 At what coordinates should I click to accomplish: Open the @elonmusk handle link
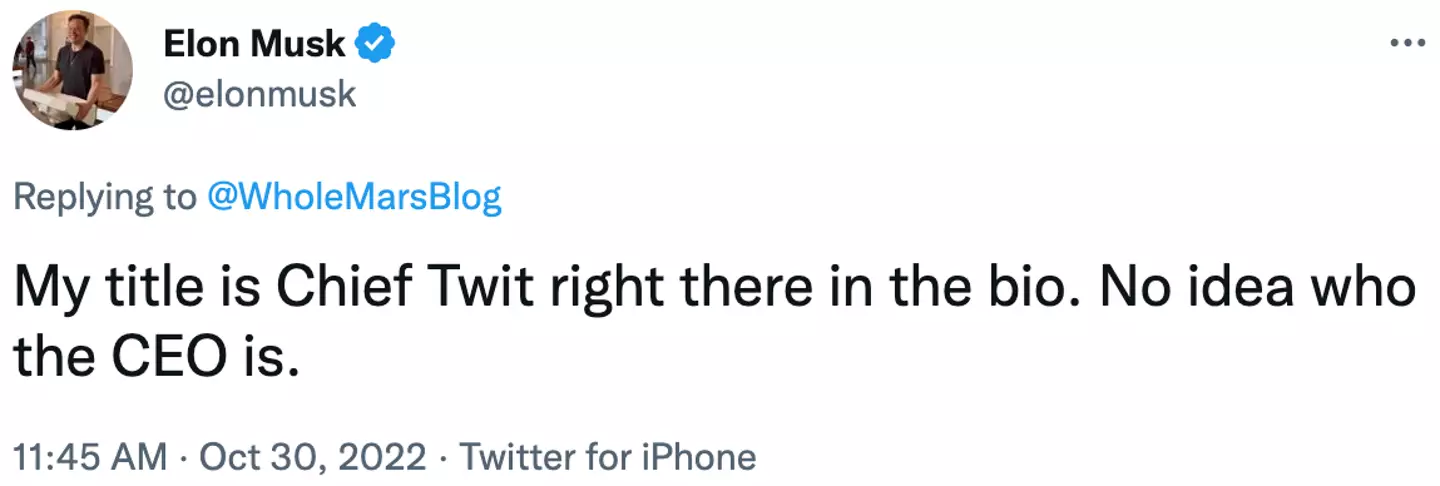258,93
